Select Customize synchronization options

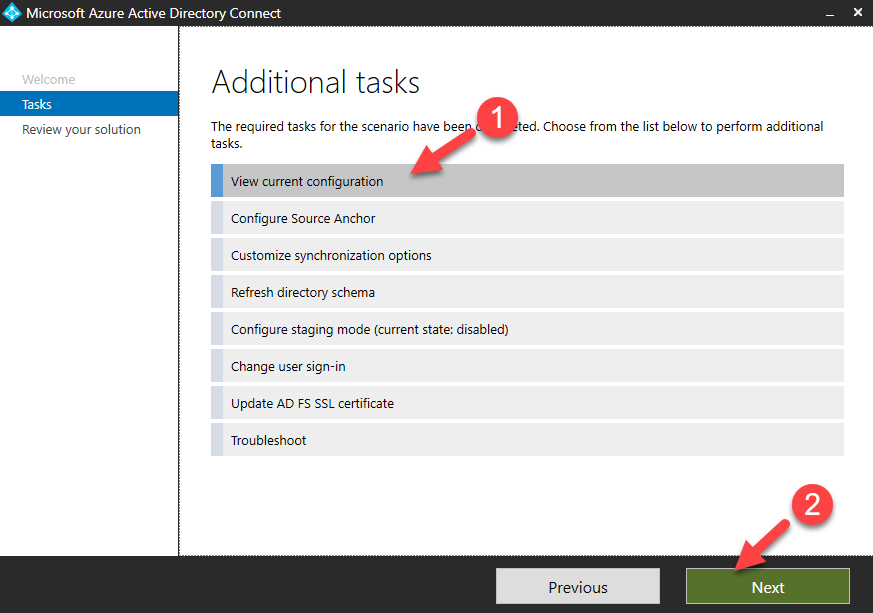point(527,255)
